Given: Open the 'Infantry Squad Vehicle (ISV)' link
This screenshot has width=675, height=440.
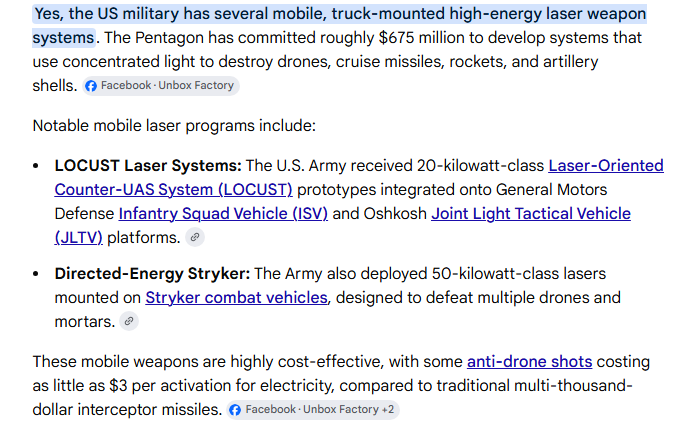Looking at the screenshot, I should (x=223, y=214).
